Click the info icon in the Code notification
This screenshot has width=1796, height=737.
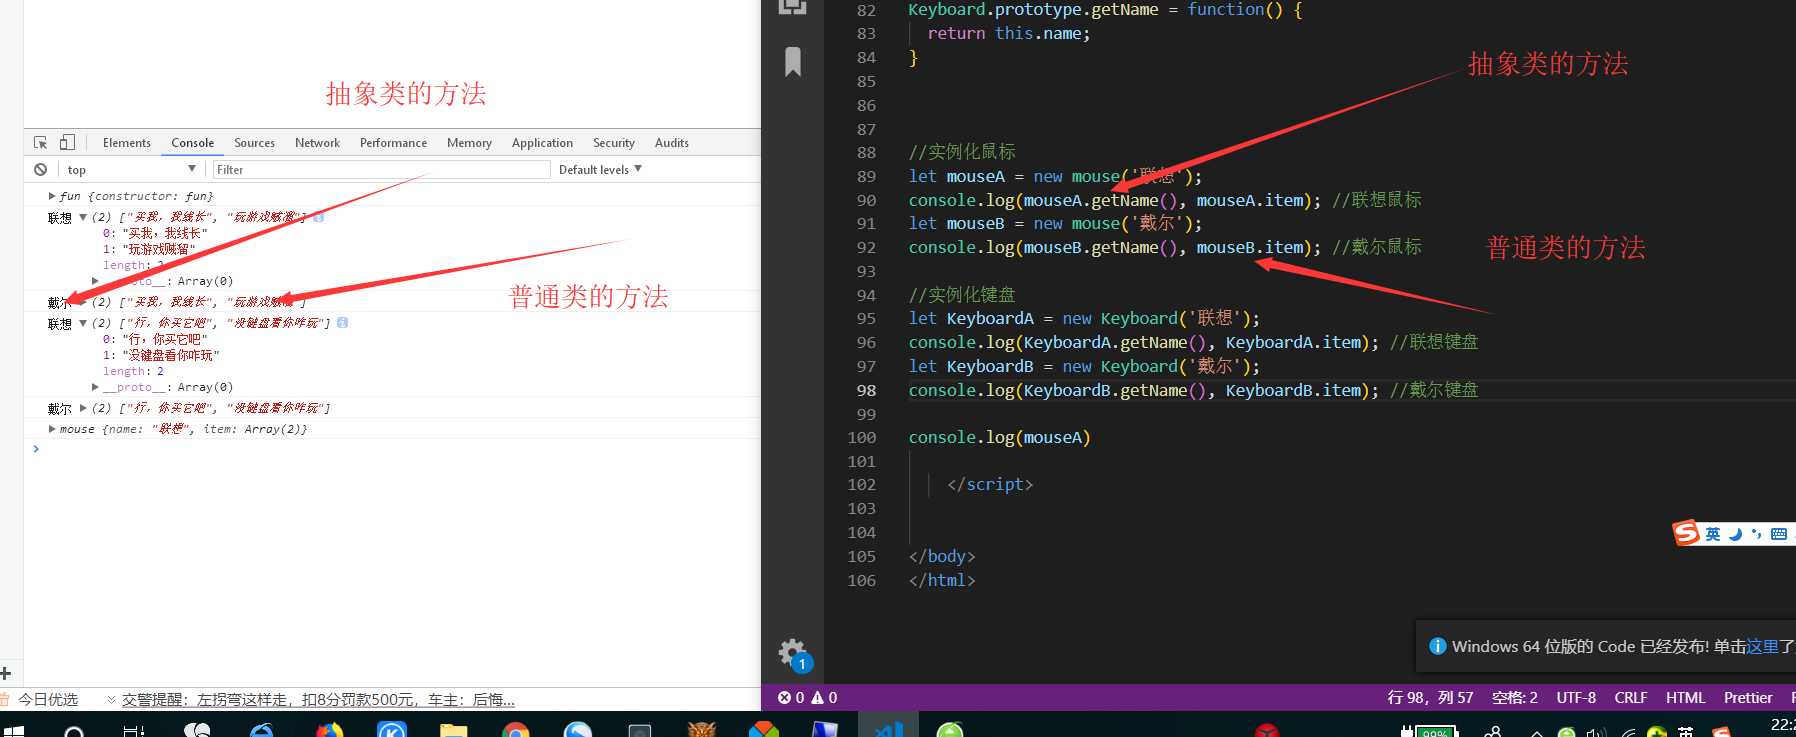click(x=1438, y=646)
